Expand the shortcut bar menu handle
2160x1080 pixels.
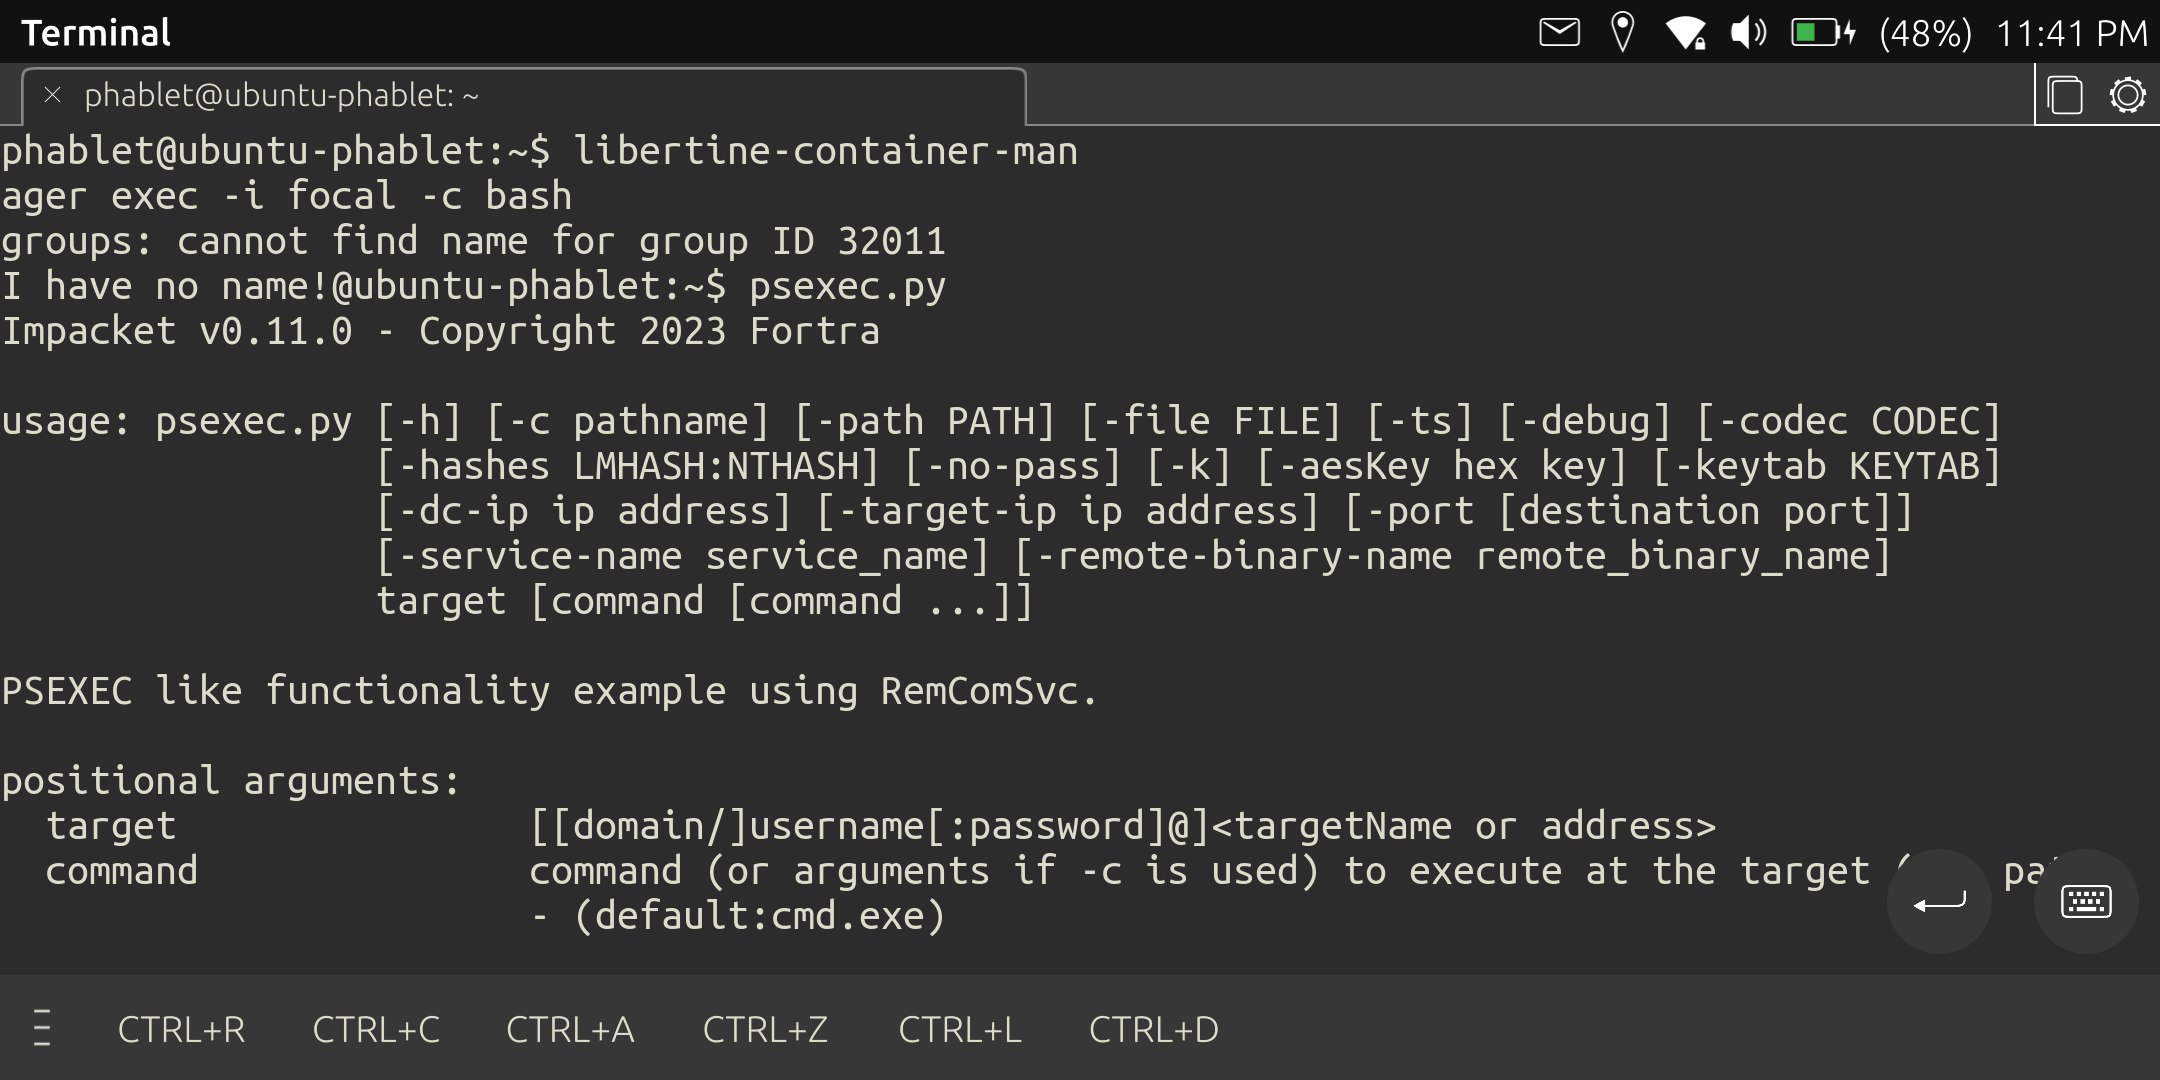coord(42,1028)
